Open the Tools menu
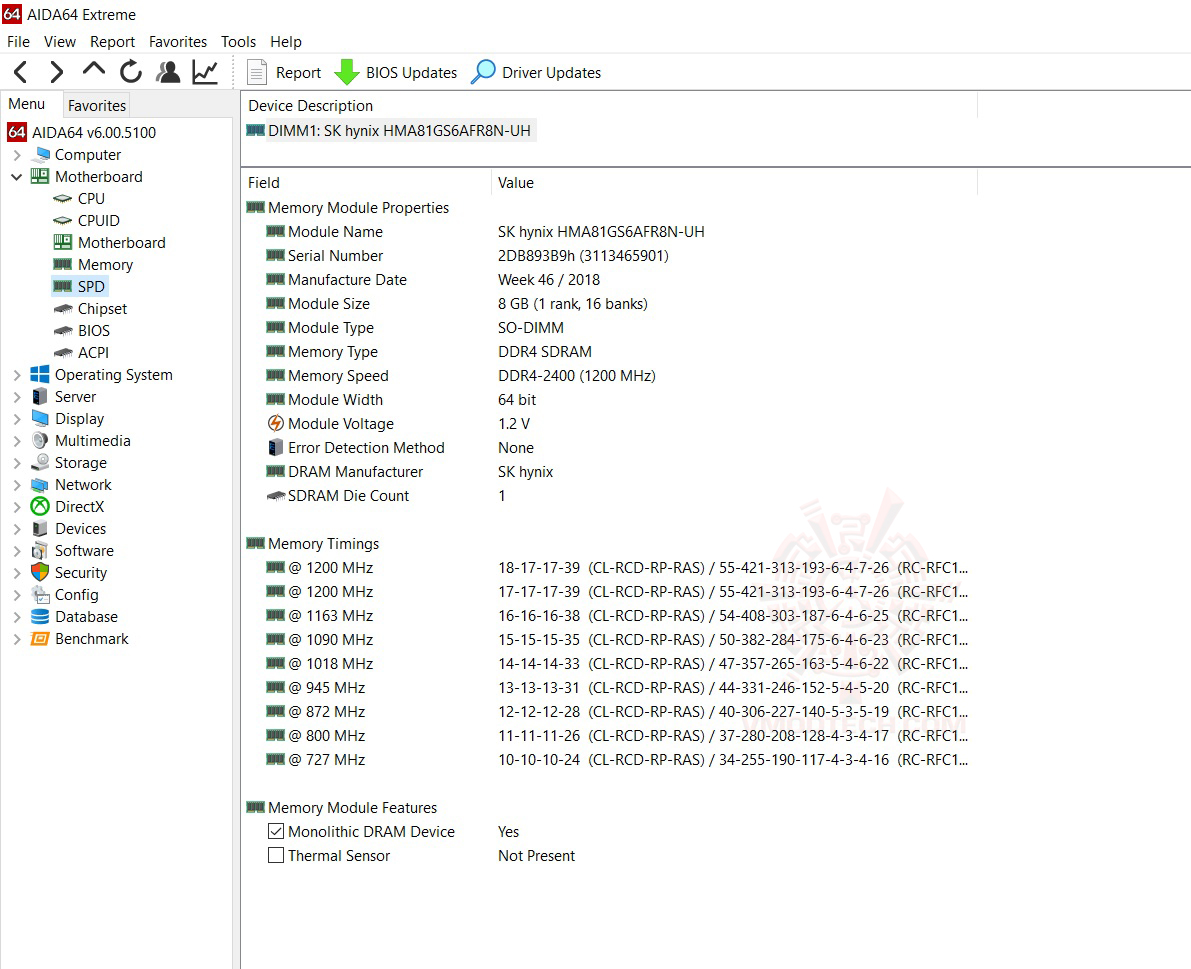 [239, 42]
